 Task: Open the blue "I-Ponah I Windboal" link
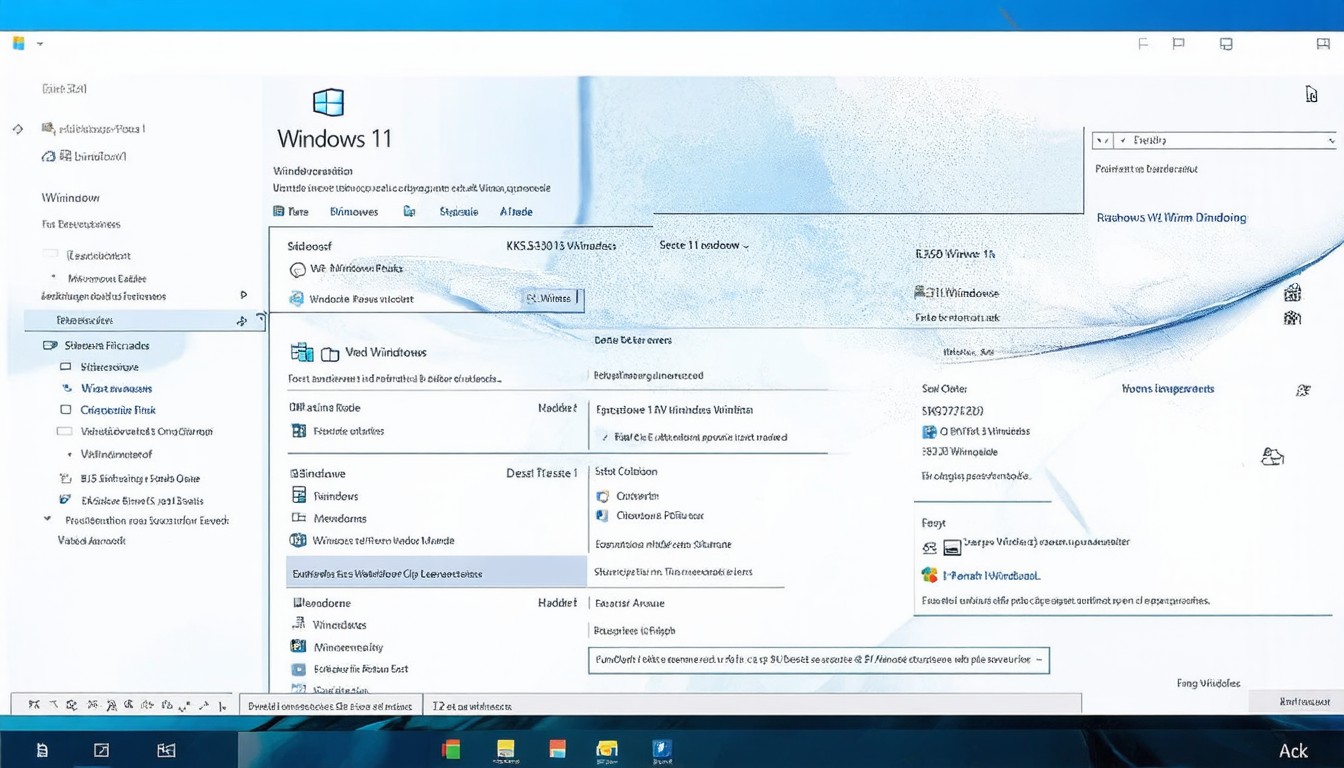pyautogui.click(x=994, y=576)
